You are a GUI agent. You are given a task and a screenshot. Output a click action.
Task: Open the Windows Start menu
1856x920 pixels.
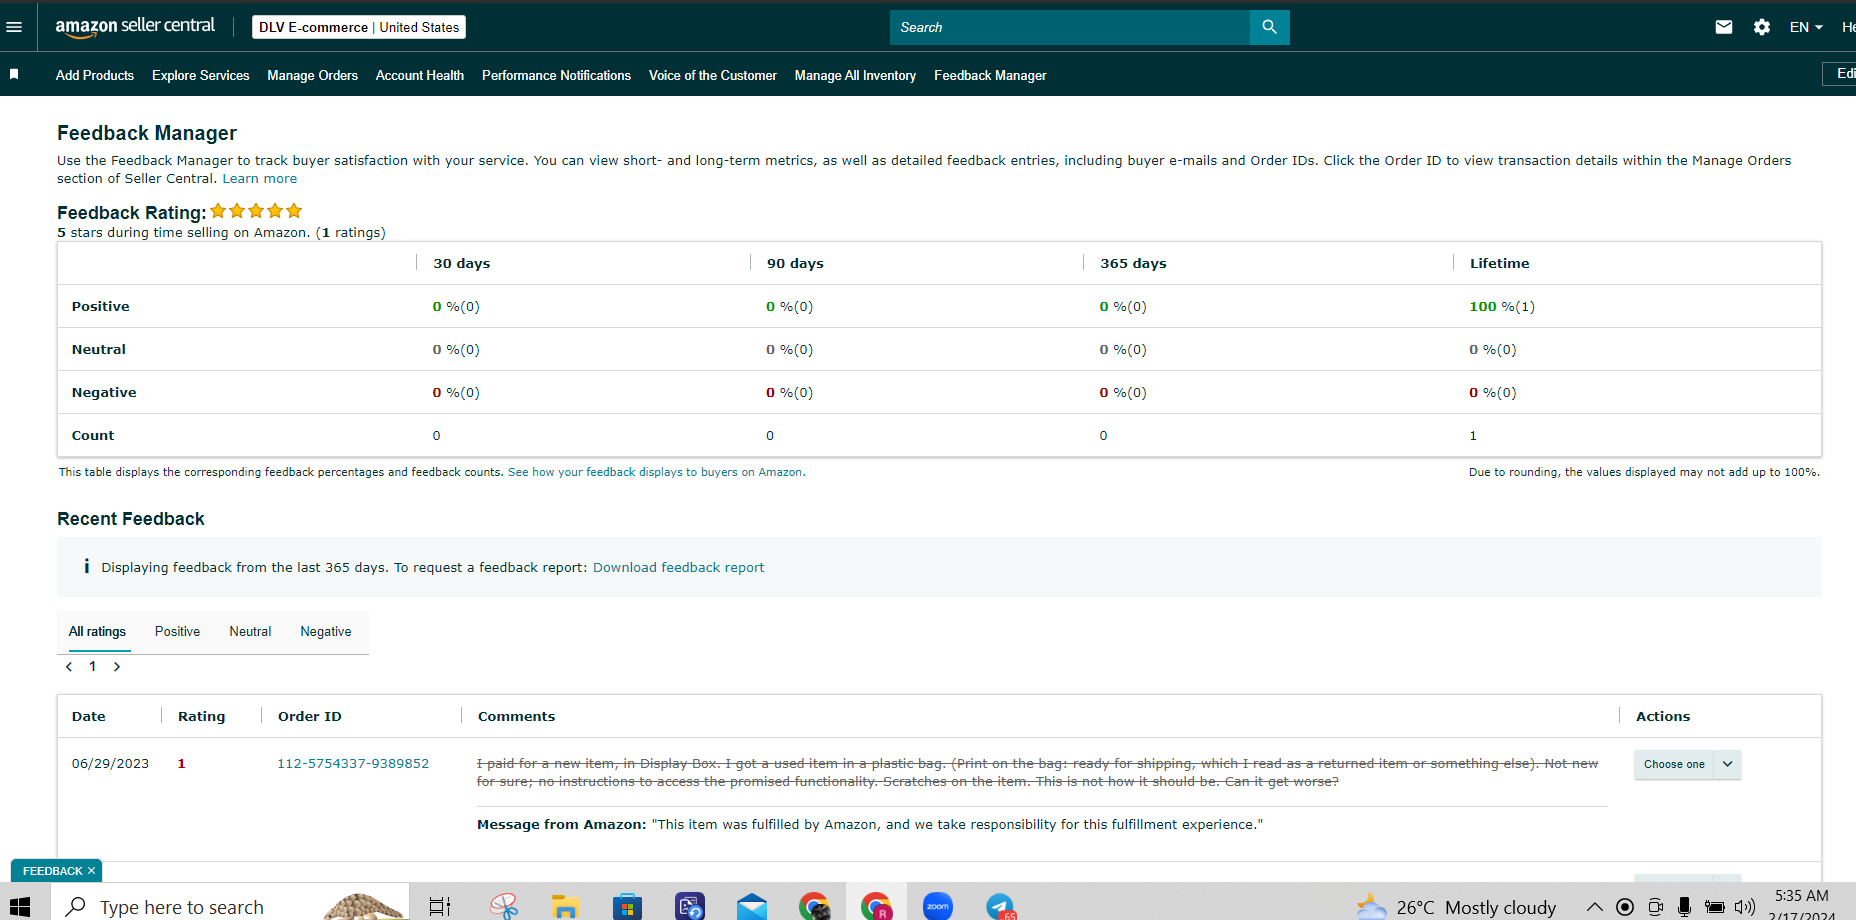19,907
